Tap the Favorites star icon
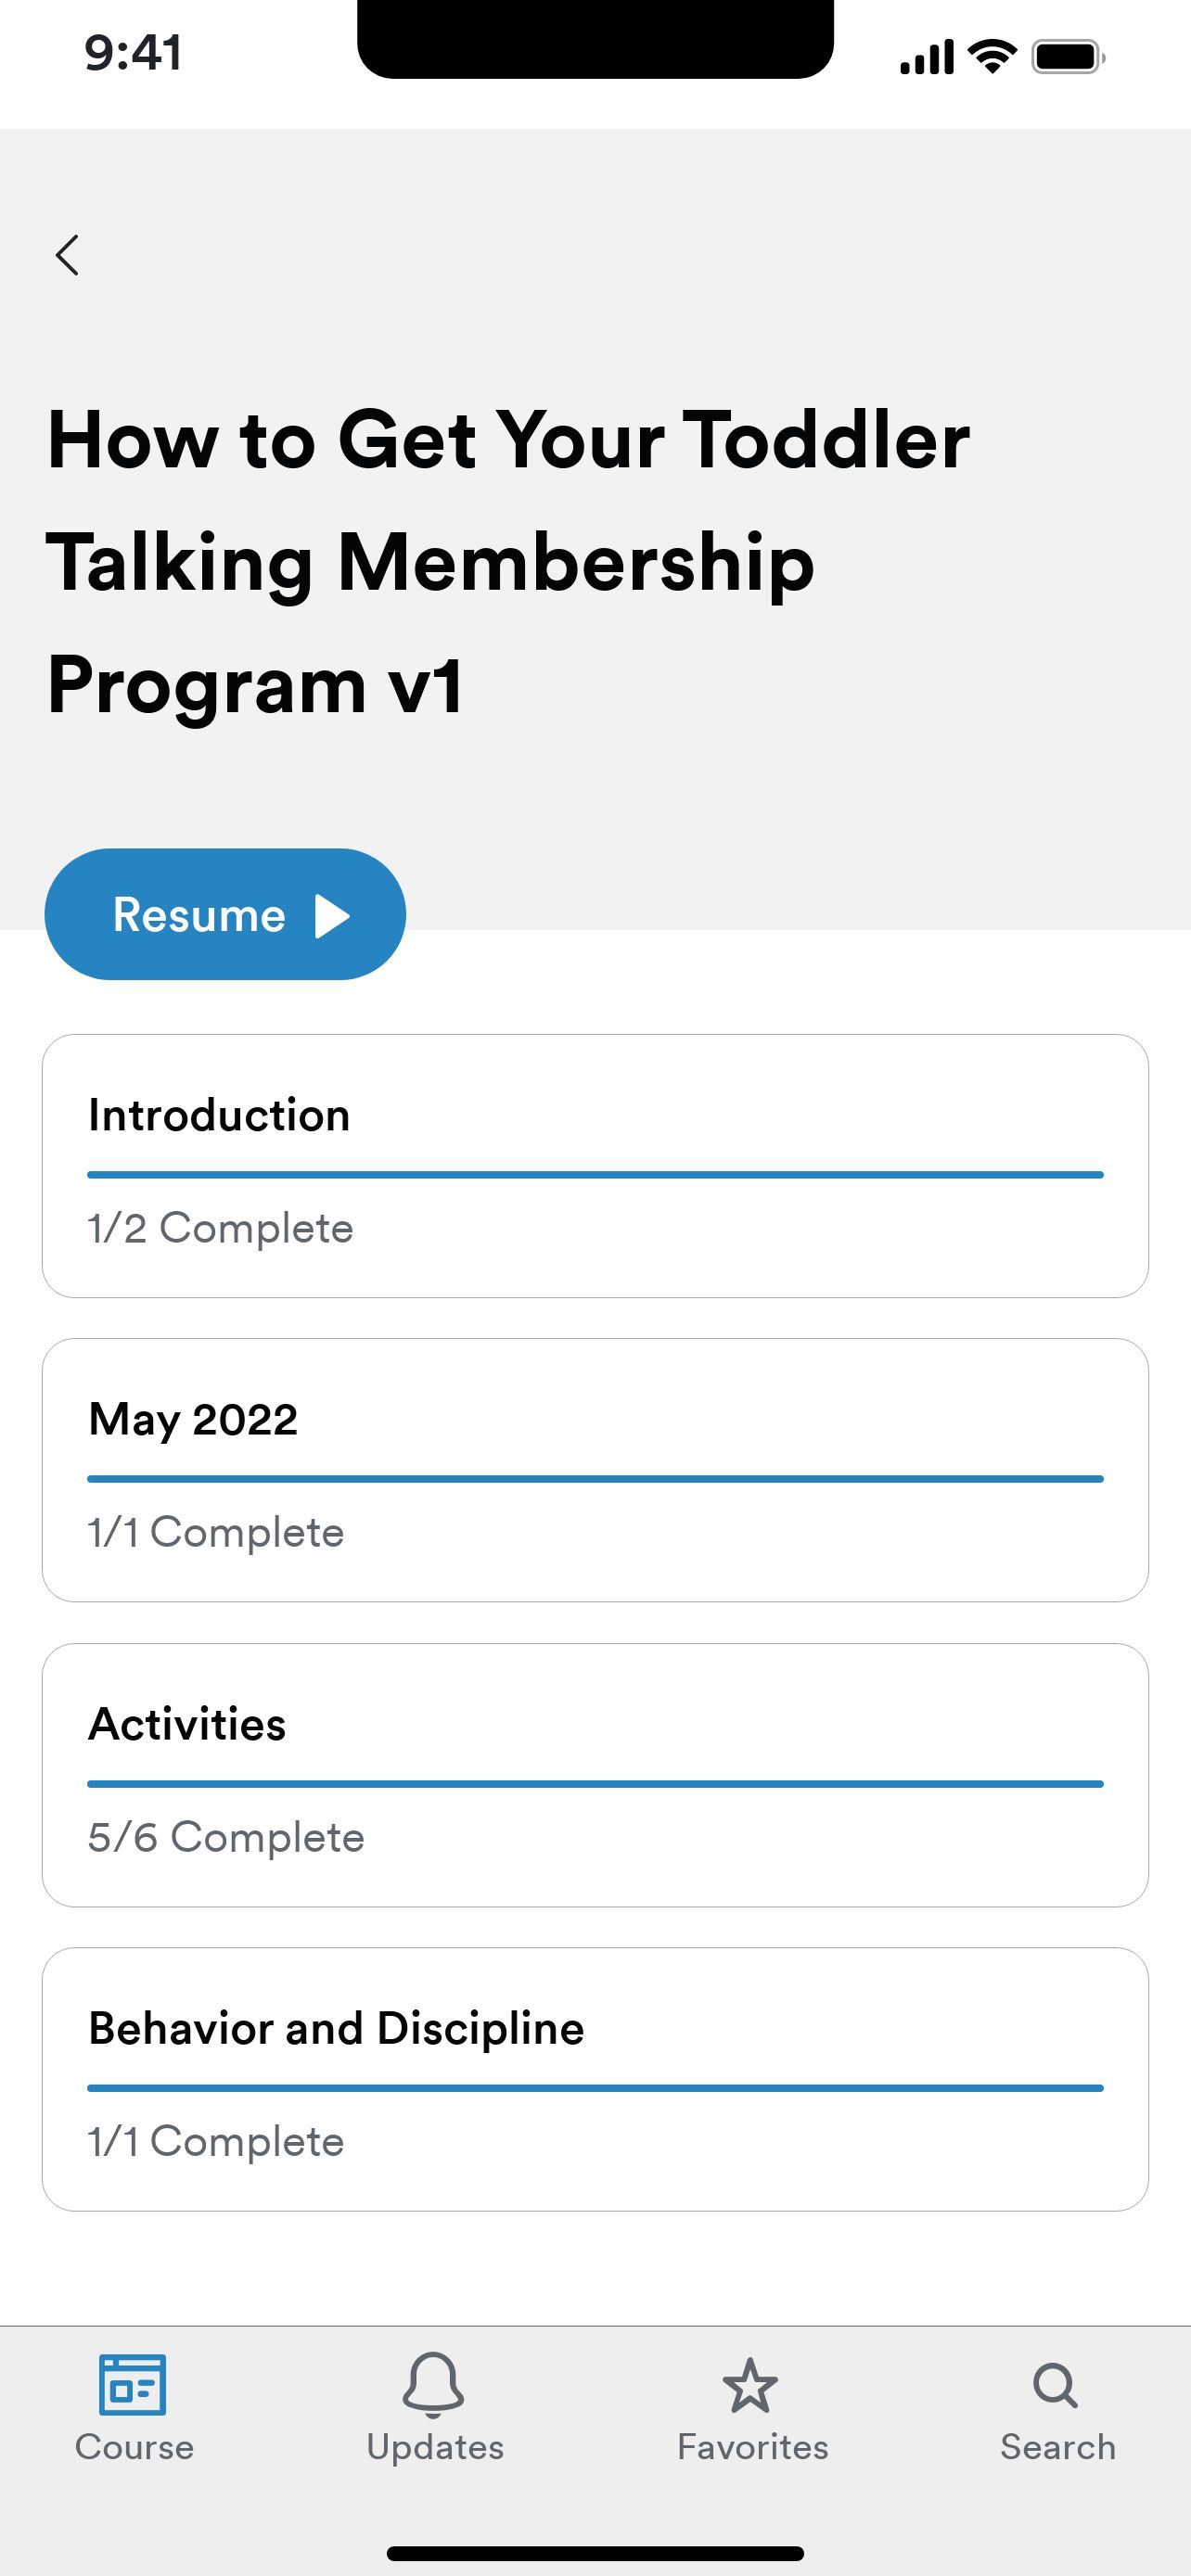Viewport: 1191px width, 2576px height. [751, 2386]
